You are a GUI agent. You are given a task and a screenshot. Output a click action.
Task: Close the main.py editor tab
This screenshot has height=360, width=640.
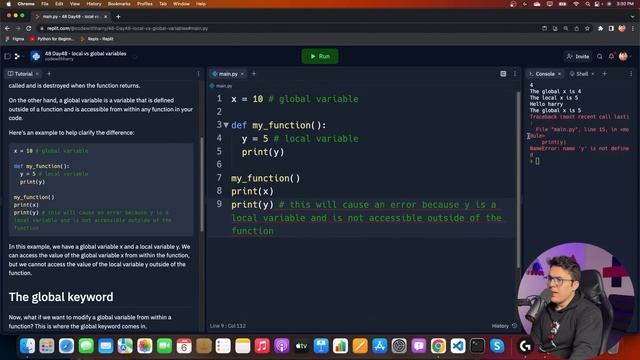[x=242, y=74]
